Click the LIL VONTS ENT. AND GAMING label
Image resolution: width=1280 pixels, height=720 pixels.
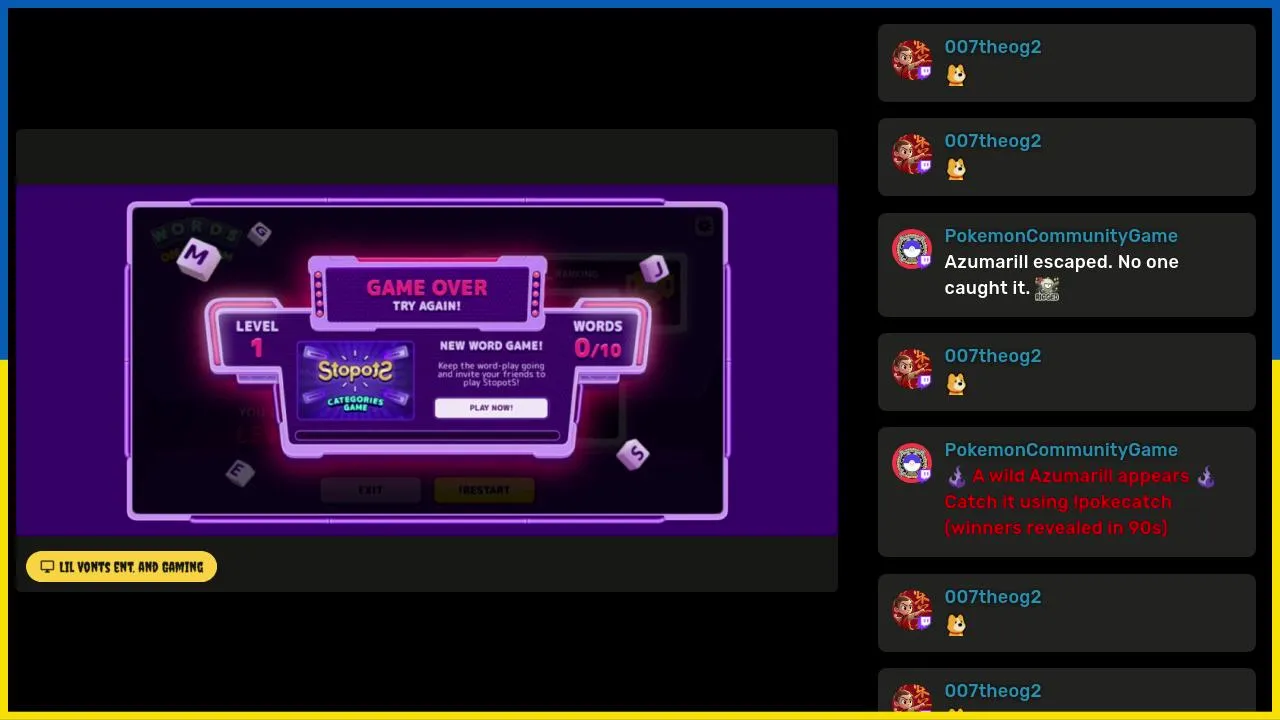click(x=121, y=567)
